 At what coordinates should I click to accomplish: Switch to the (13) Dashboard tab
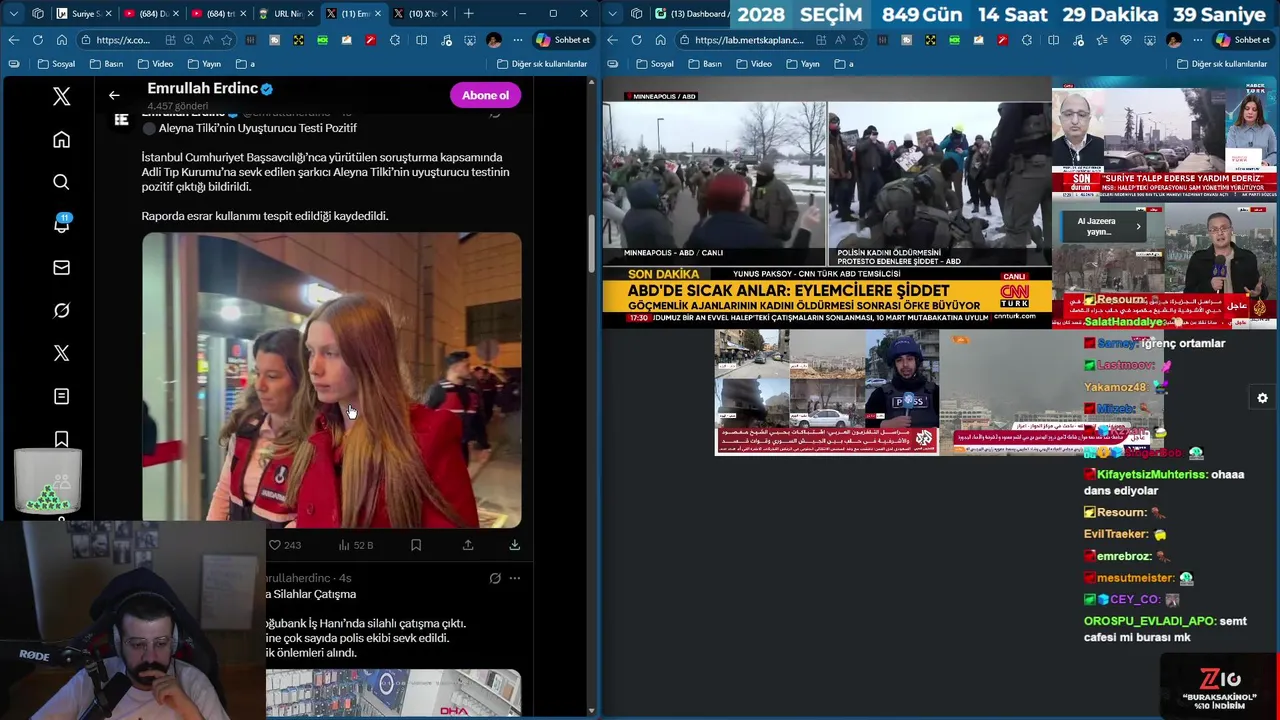[x=692, y=14]
